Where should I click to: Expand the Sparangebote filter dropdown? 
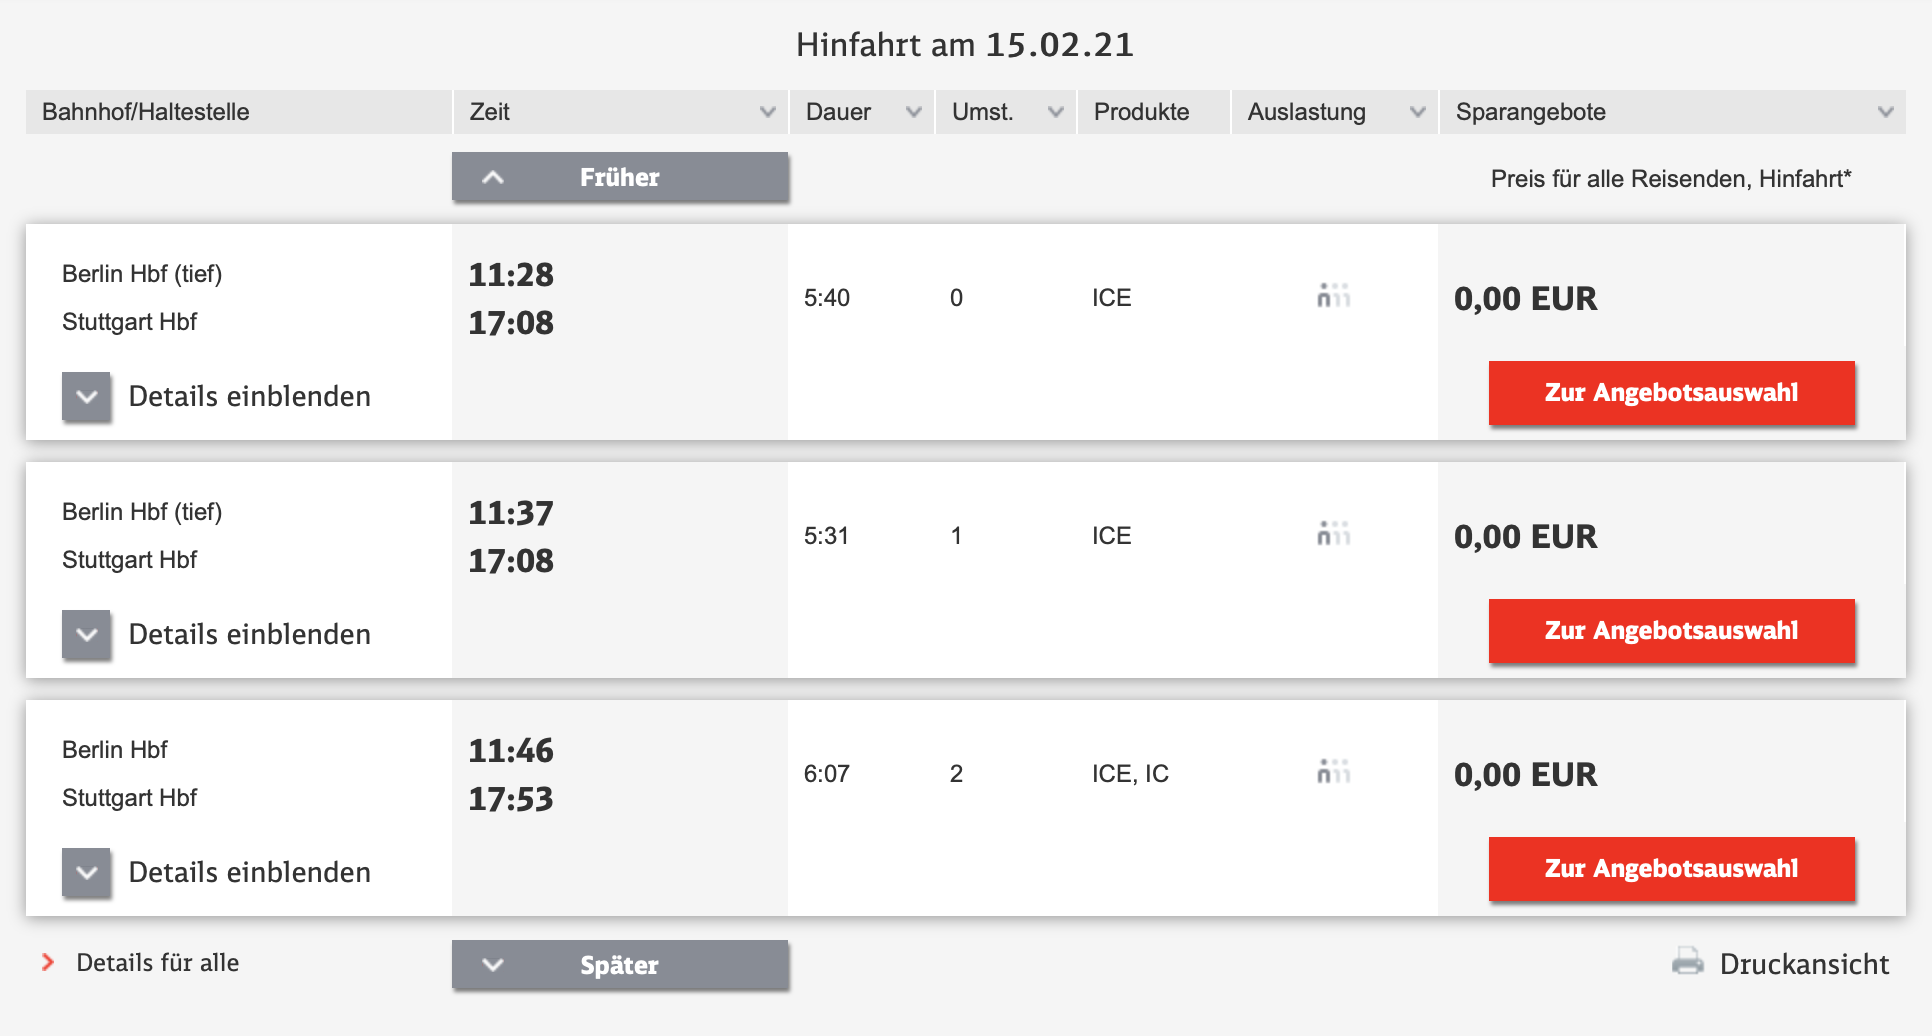point(1886,112)
